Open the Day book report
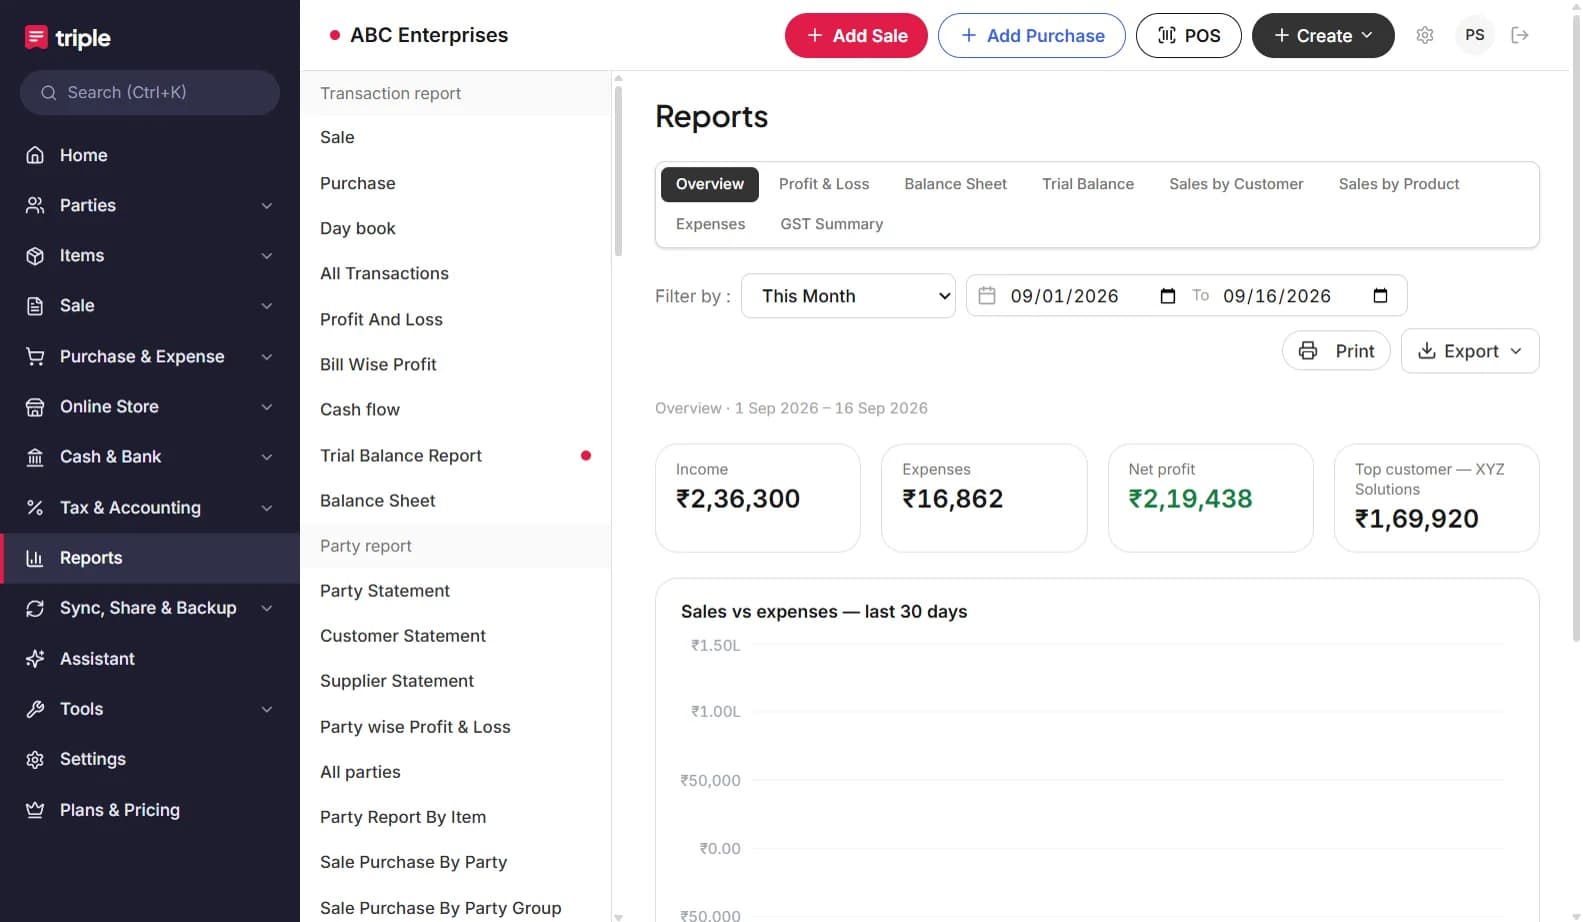The width and height of the screenshot is (1583, 922). [455, 228]
